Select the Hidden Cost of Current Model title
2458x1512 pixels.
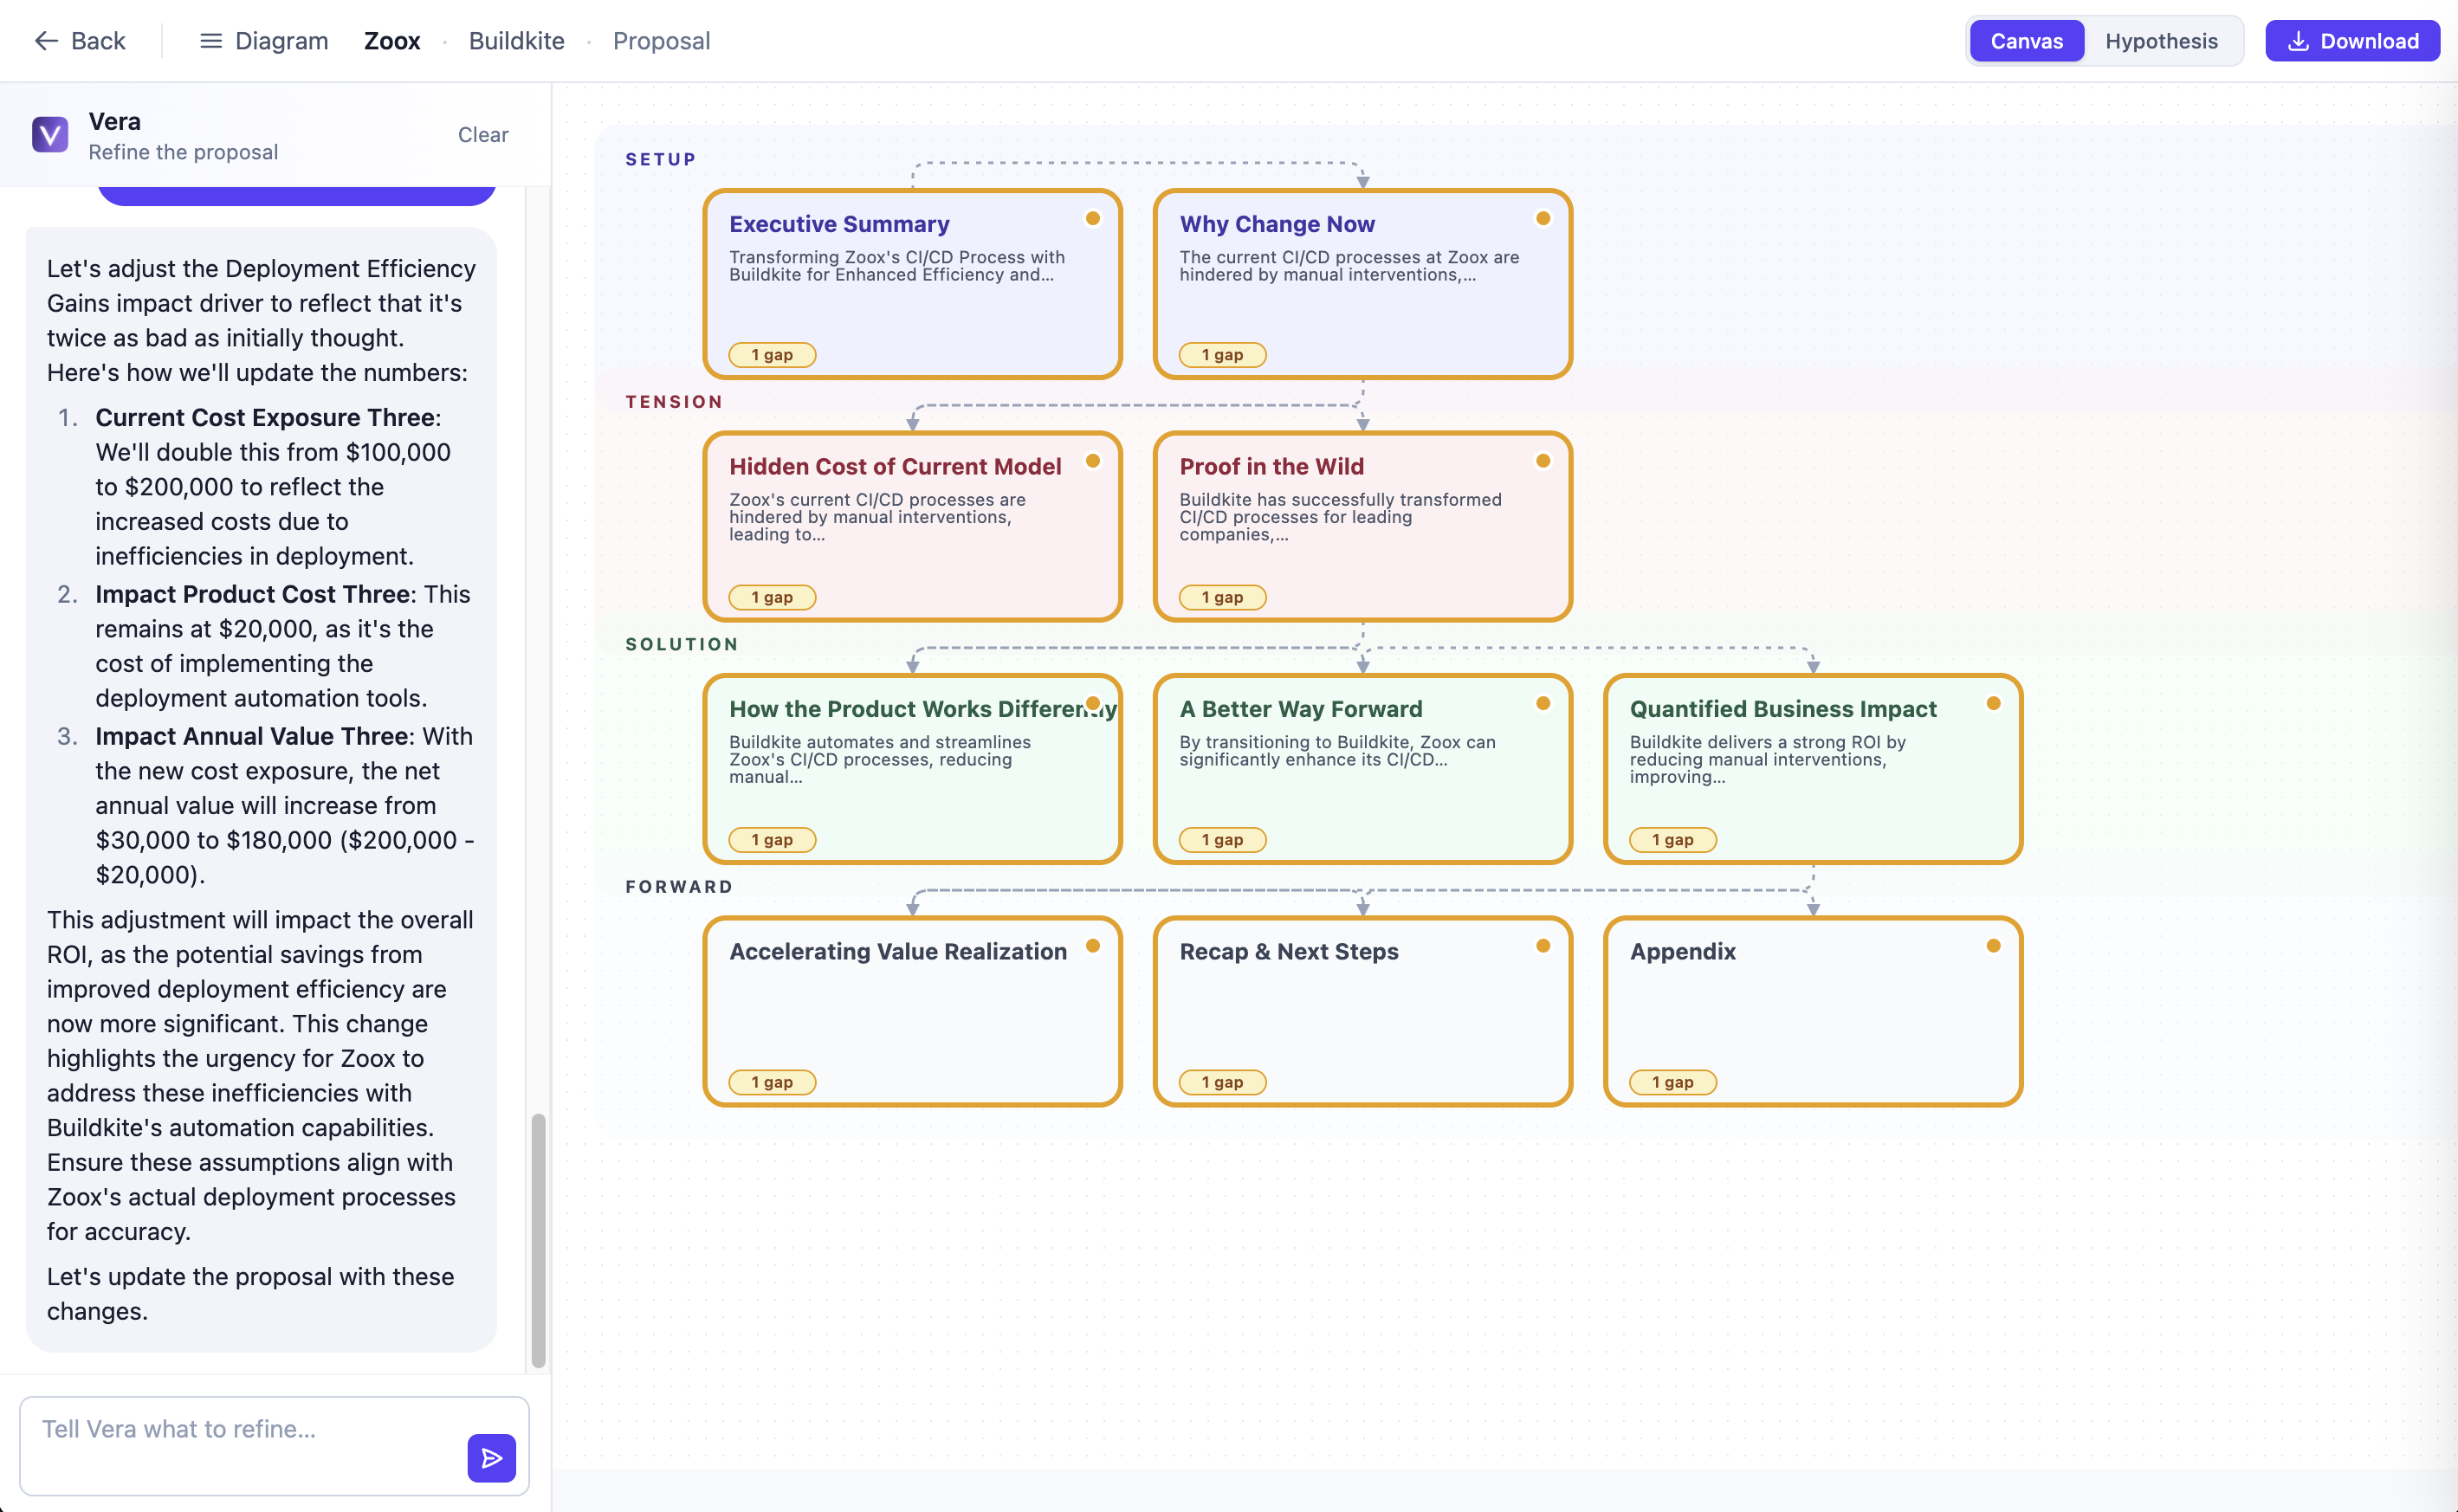895,466
